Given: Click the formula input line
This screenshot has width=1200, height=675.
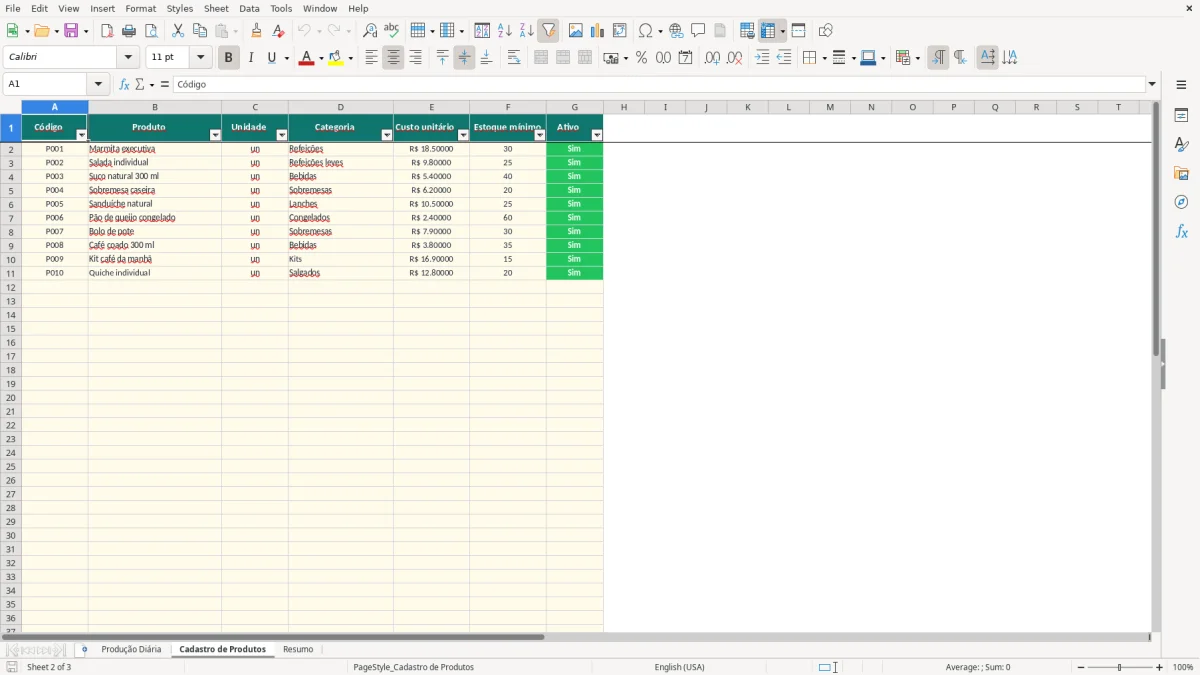Looking at the screenshot, I should point(659,85).
